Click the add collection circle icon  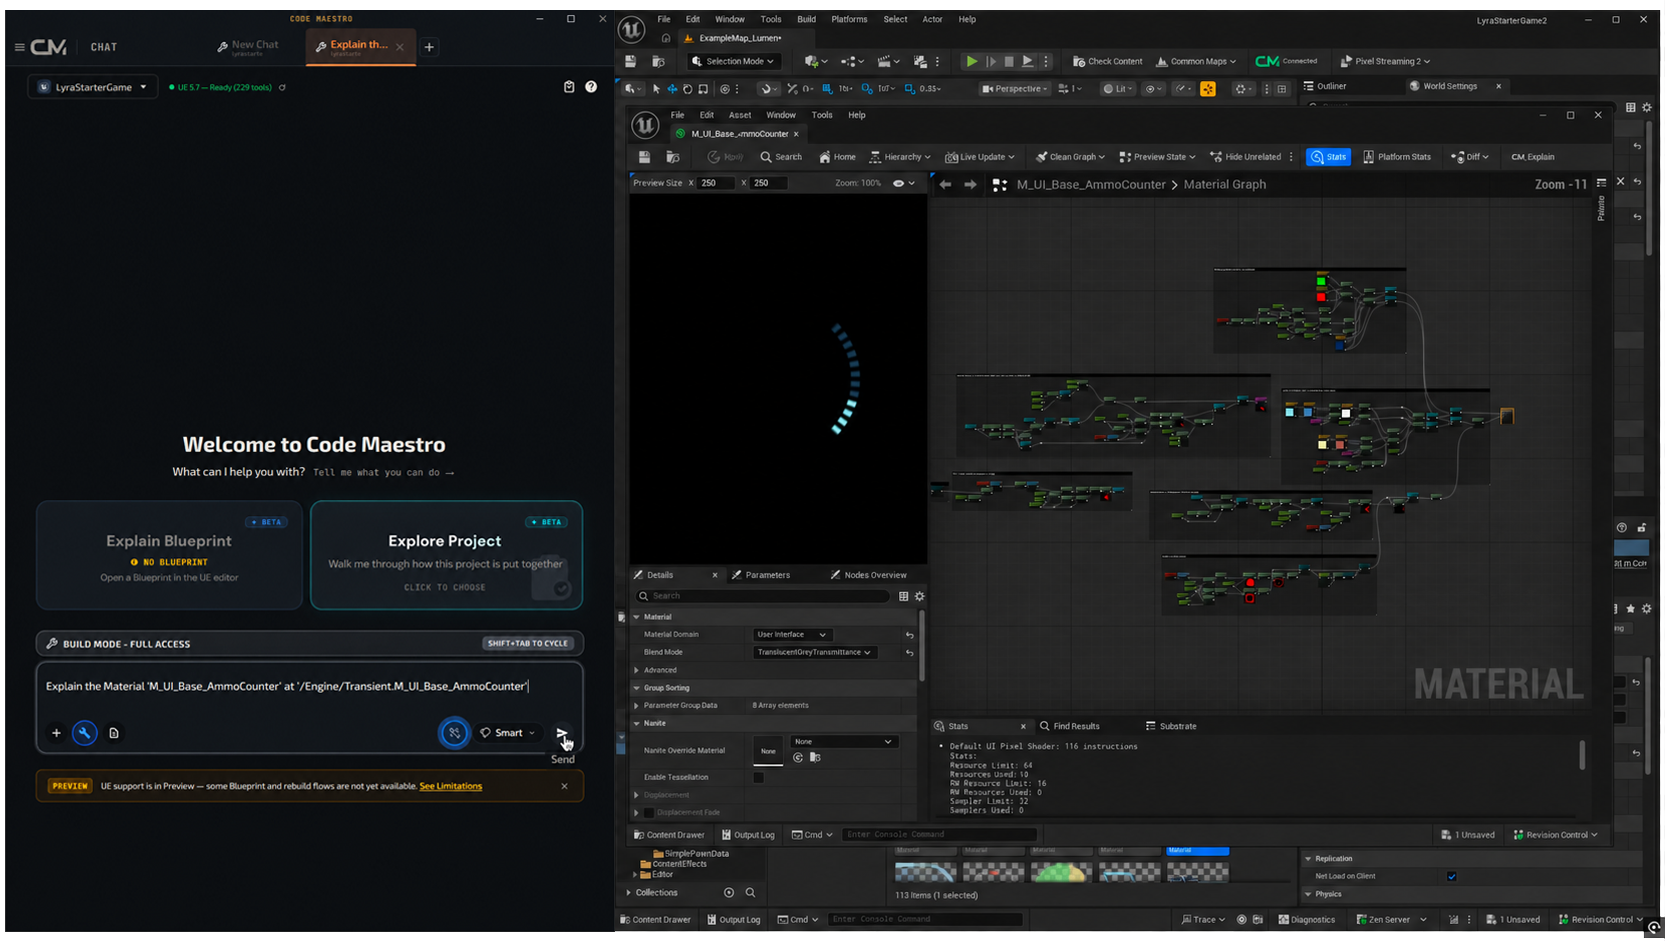(x=729, y=893)
